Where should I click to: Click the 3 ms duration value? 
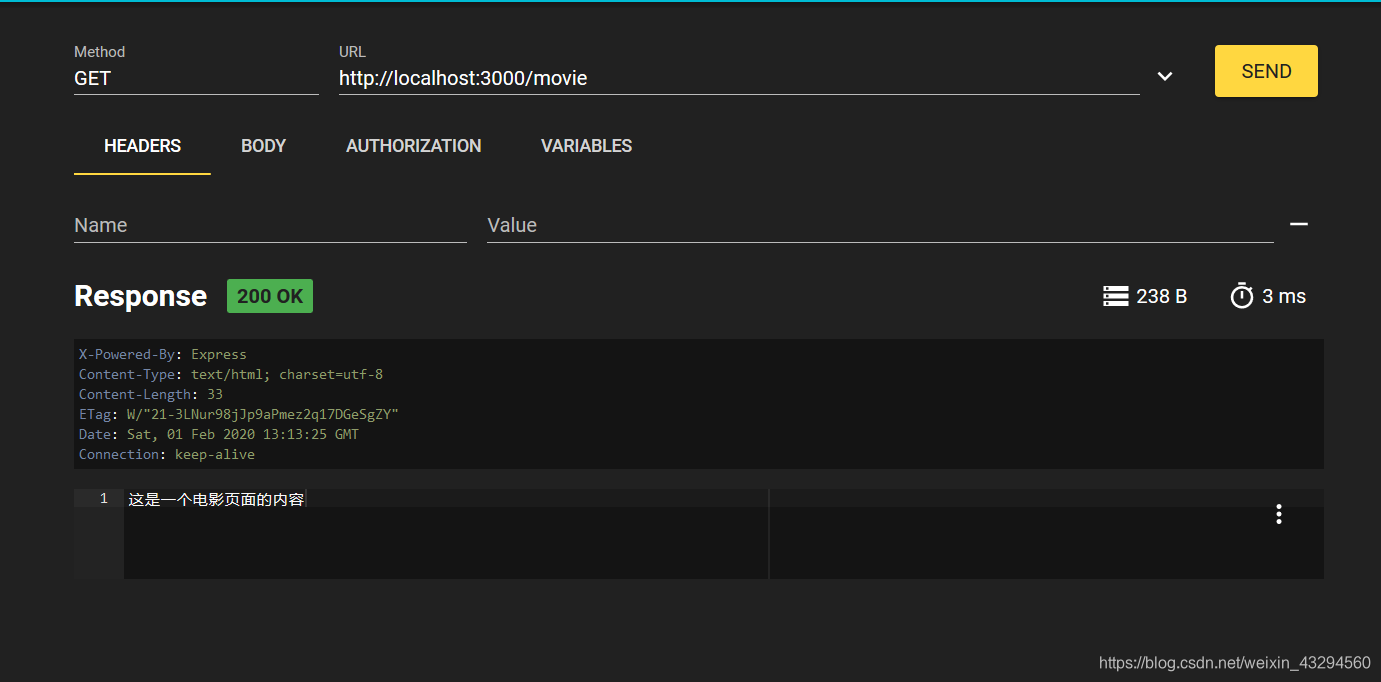click(1284, 296)
